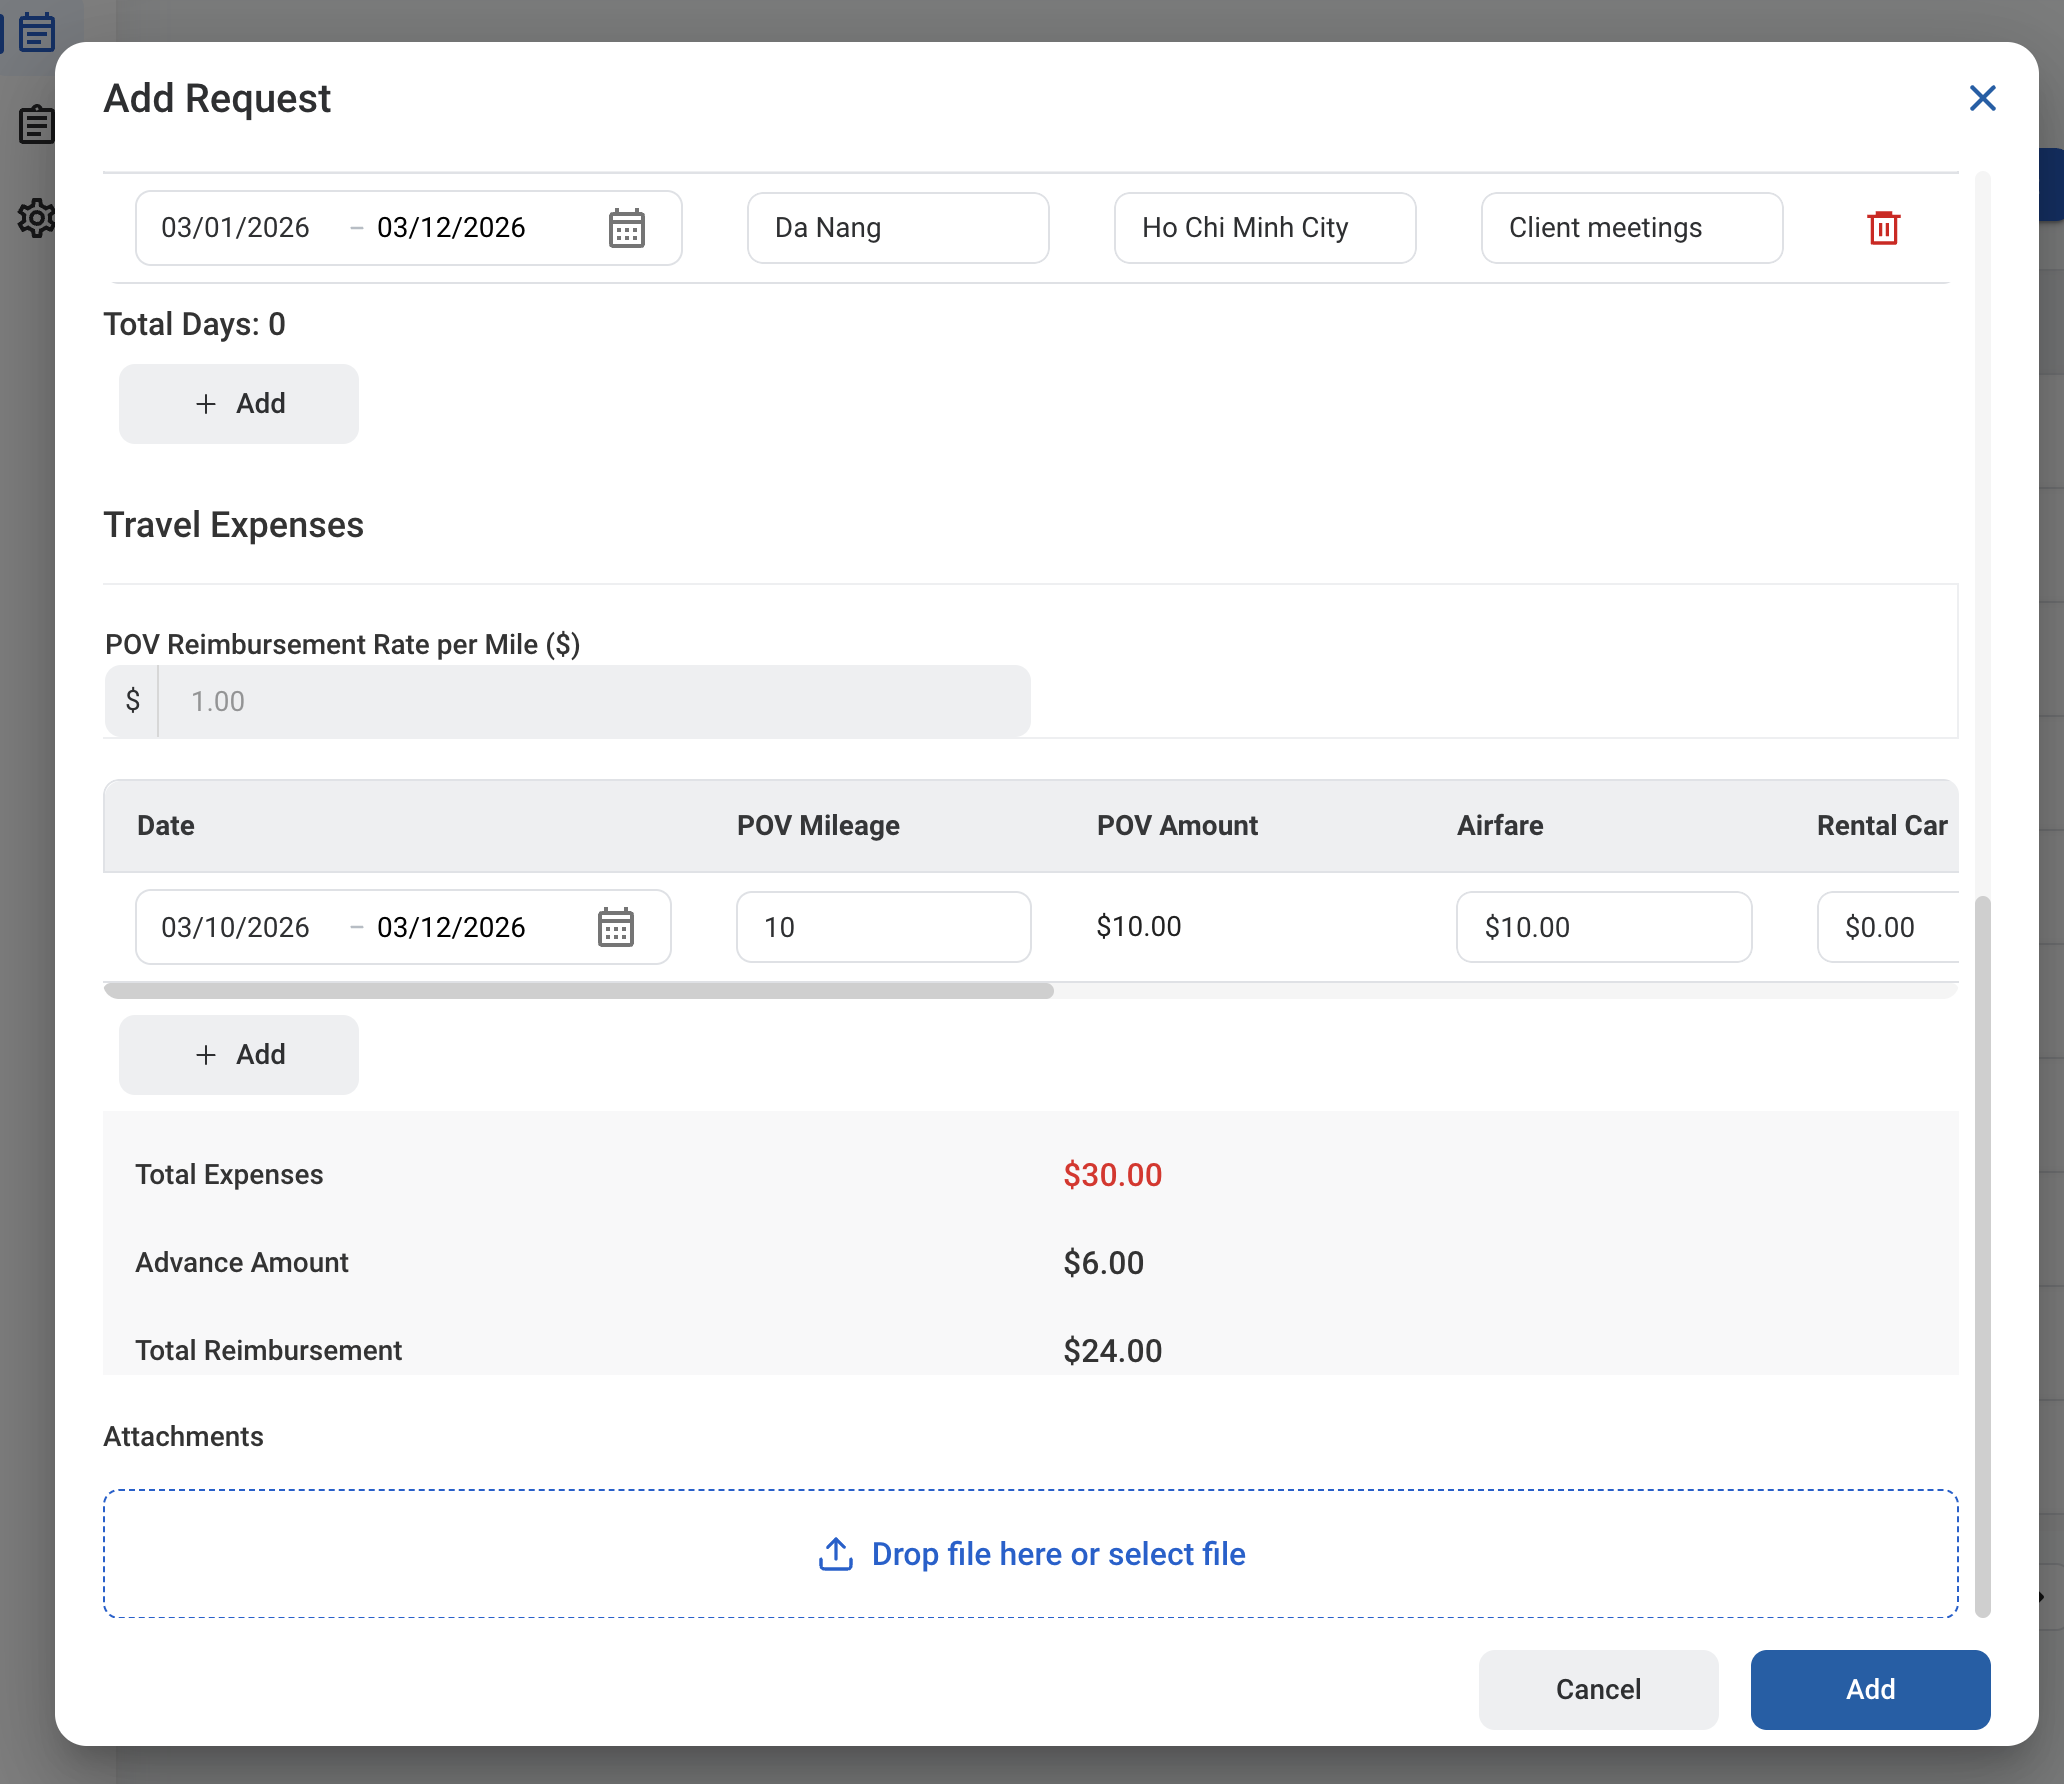Click the Total Expenses label
The image size is (2064, 1784).
tap(229, 1175)
